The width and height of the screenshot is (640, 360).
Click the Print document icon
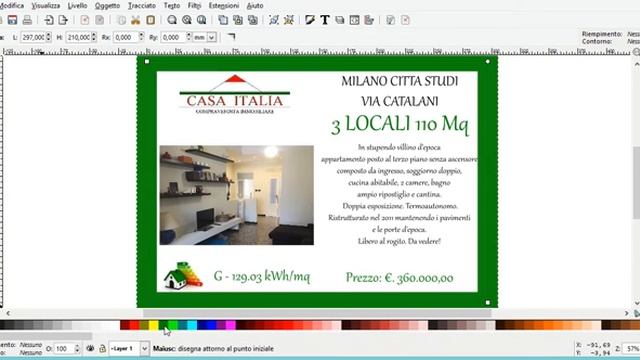coord(27,20)
